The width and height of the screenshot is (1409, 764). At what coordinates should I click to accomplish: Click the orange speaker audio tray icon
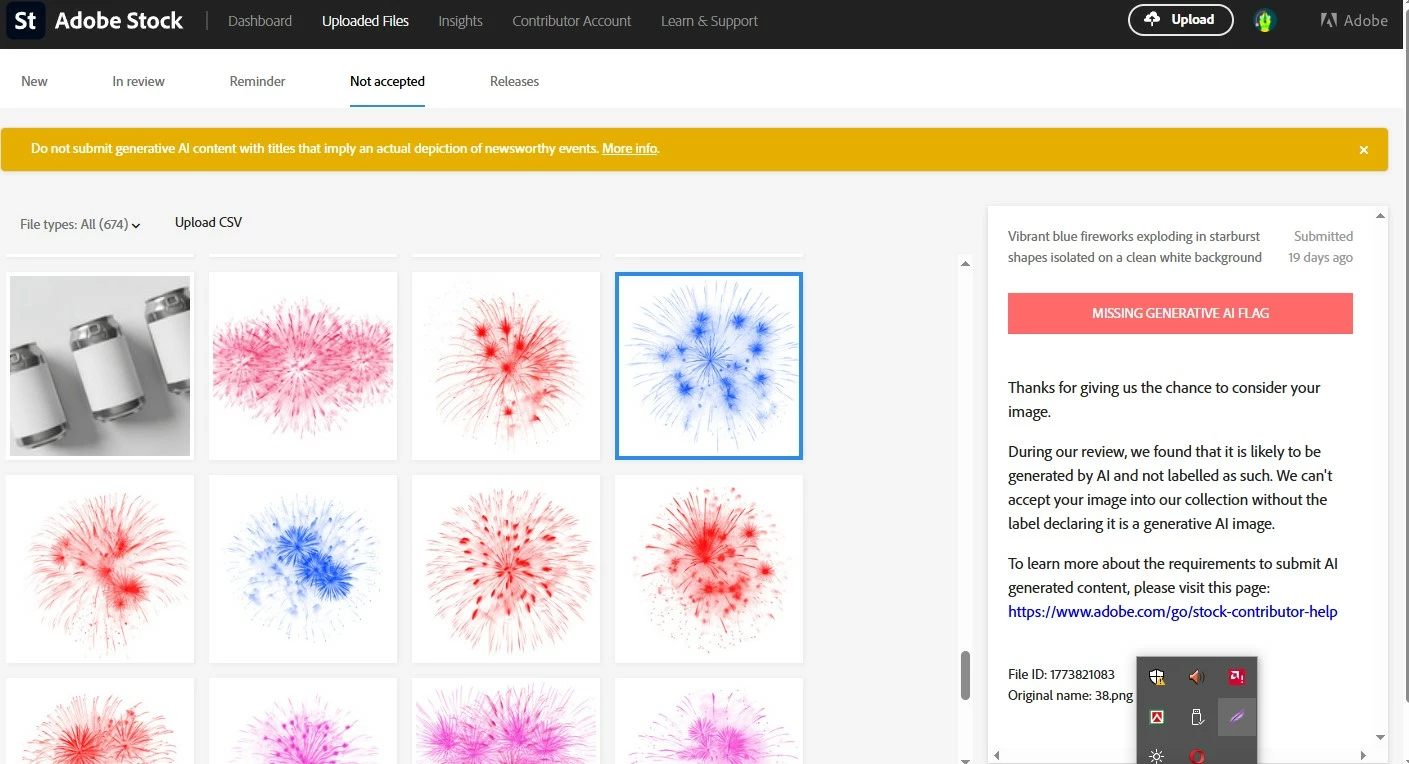coord(1197,677)
